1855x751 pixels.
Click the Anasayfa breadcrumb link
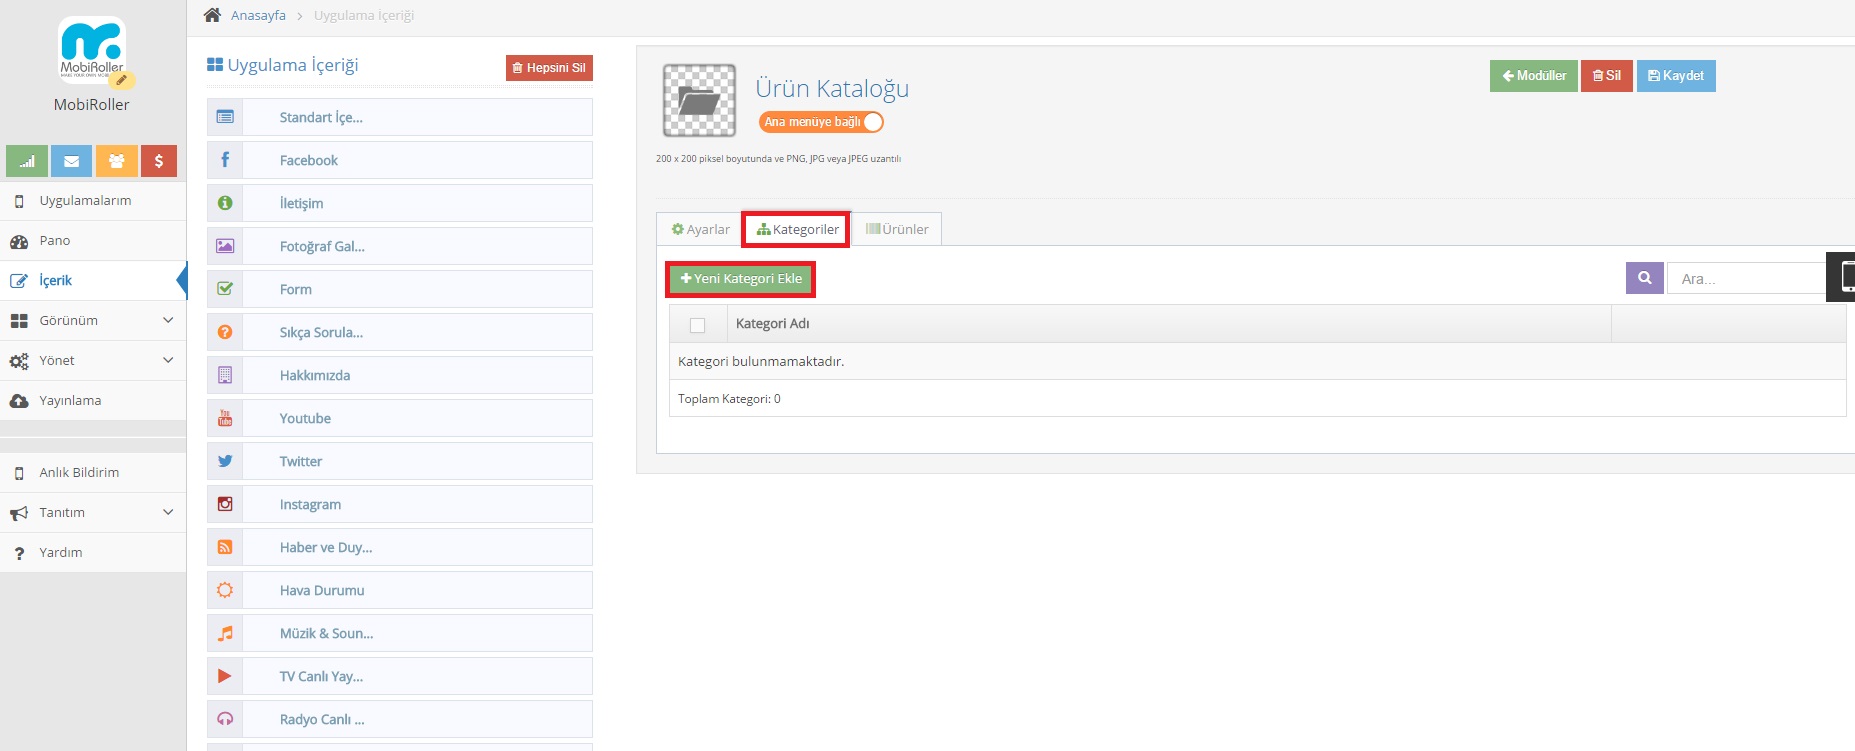click(x=258, y=15)
